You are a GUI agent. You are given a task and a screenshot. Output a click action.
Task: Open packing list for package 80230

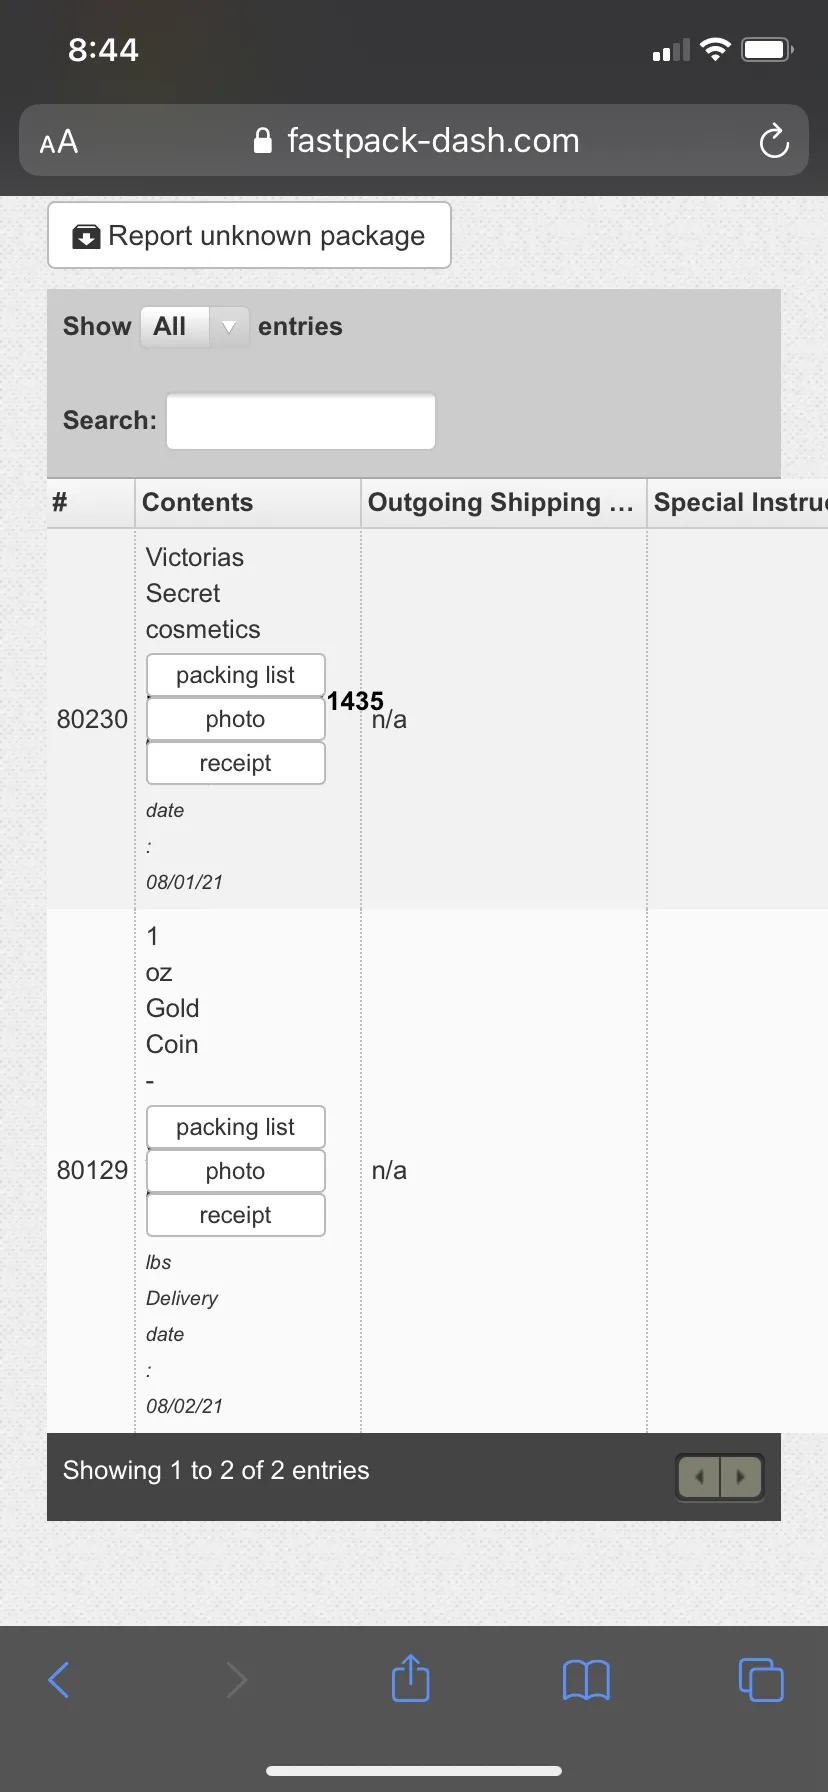point(236,675)
